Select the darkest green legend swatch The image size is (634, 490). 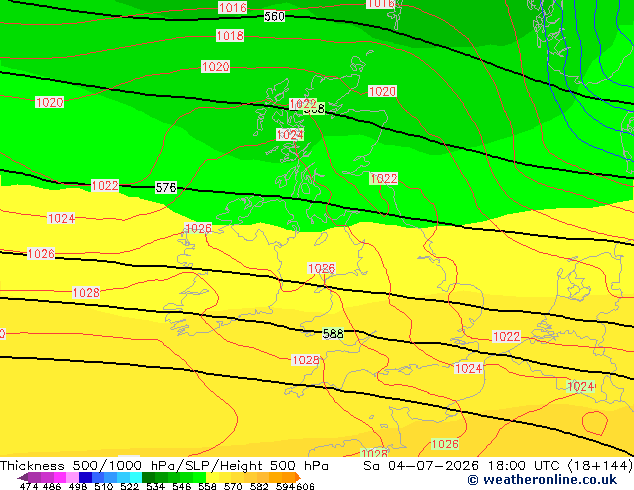click(148, 477)
